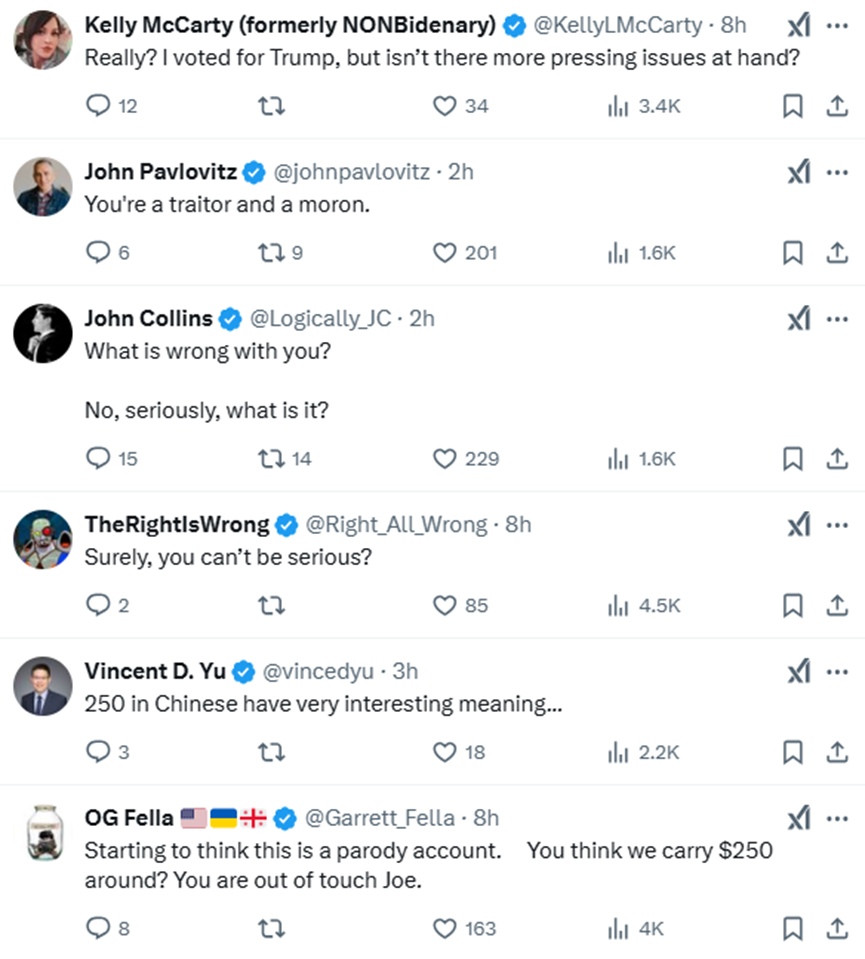The width and height of the screenshot is (865, 959).
Task: Click OG Fella's jar avatar
Action: tap(42, 833)
